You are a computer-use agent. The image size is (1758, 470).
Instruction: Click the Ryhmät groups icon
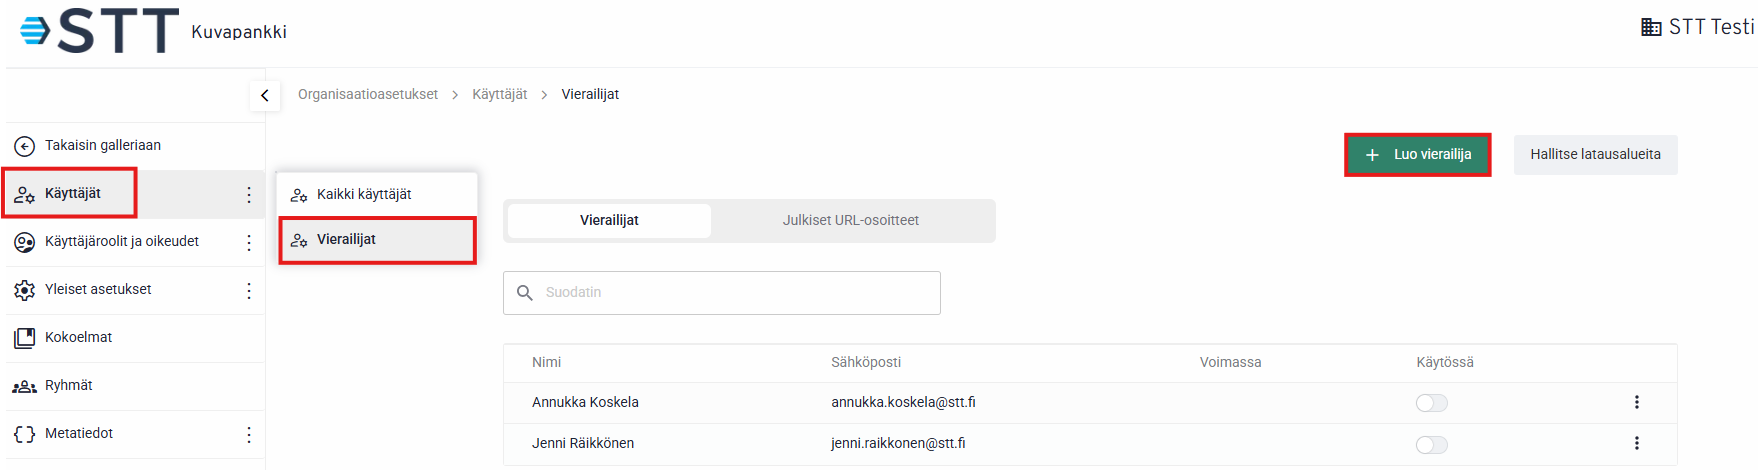[x=25, y=386]
